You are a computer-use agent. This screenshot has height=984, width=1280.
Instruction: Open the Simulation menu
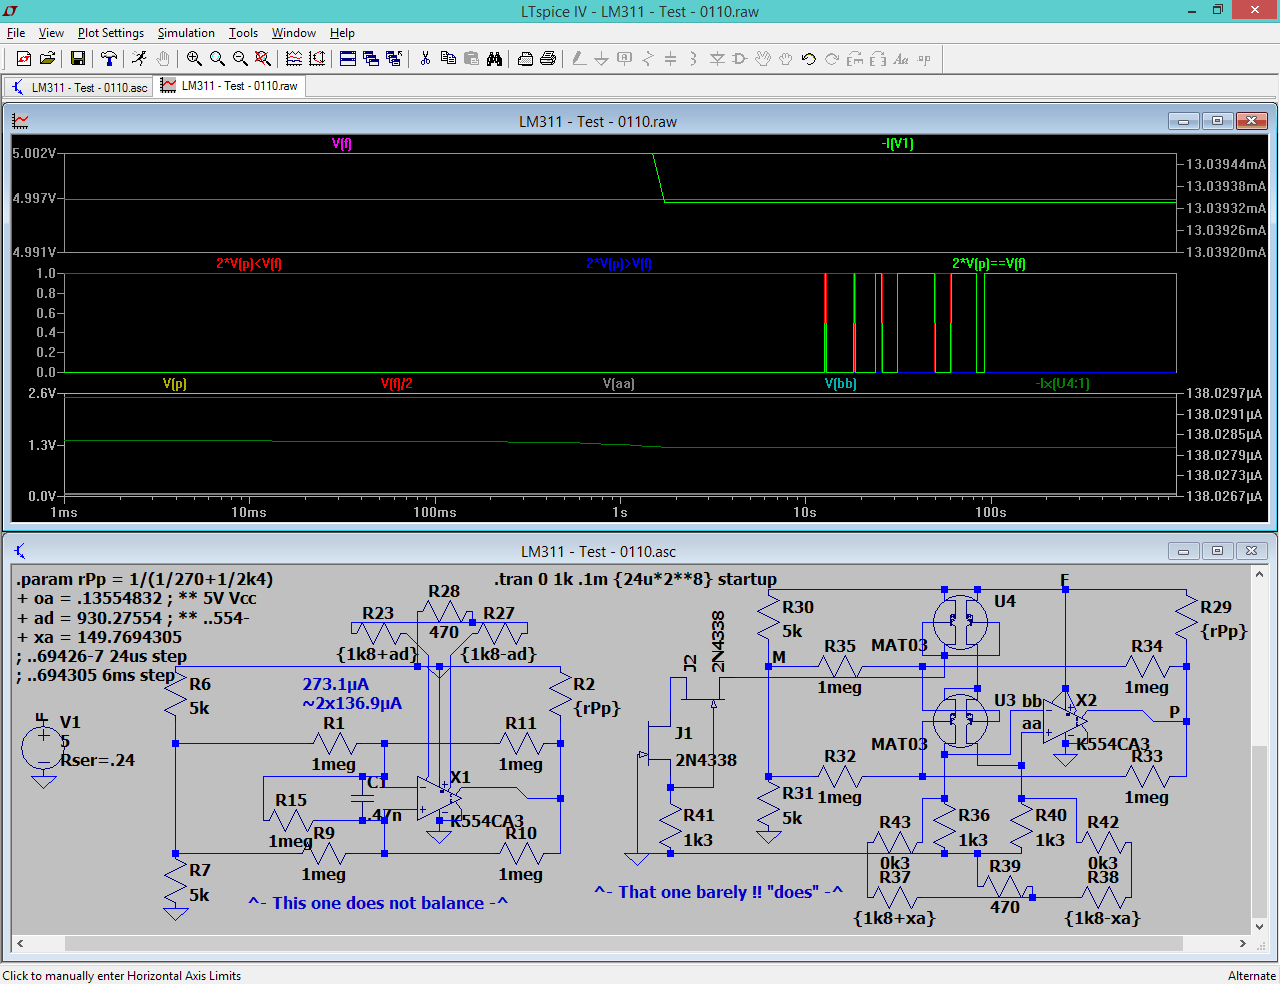click(186, 33)
